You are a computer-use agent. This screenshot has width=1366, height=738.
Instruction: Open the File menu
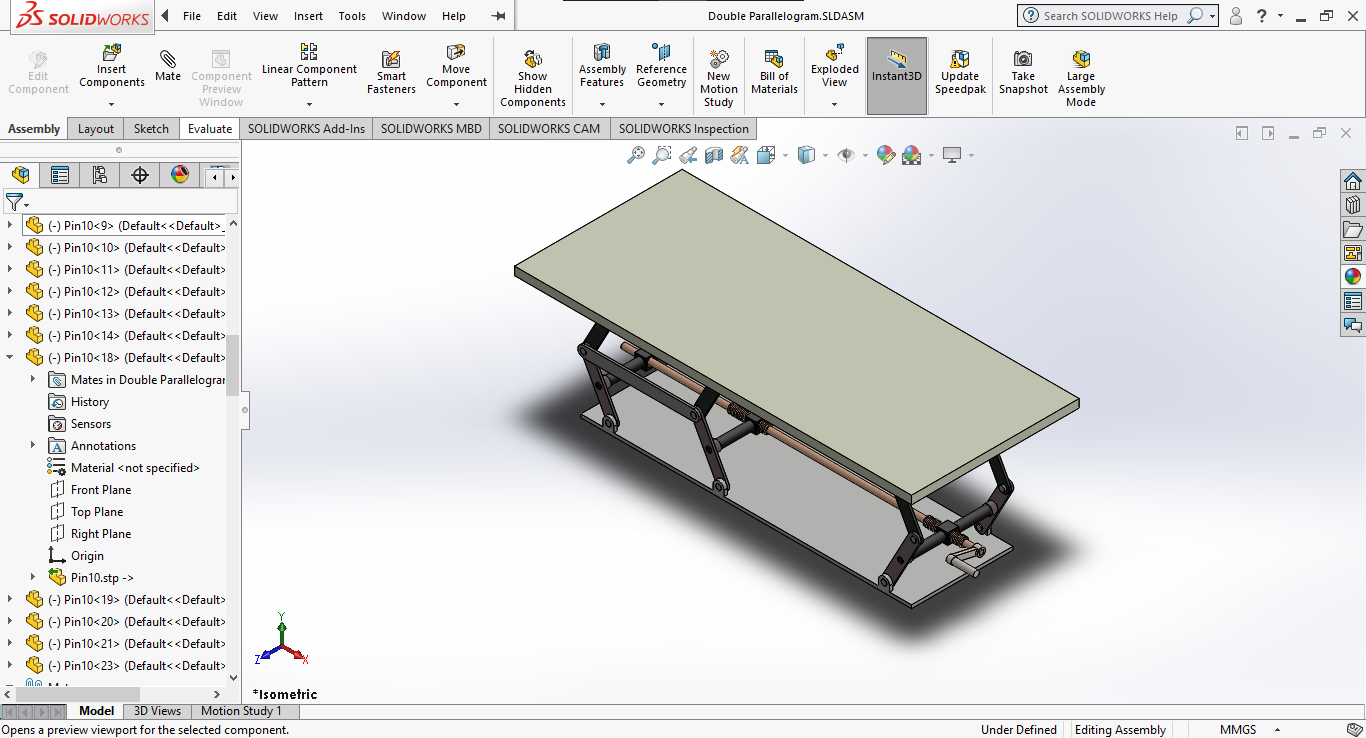click(192, 16)
